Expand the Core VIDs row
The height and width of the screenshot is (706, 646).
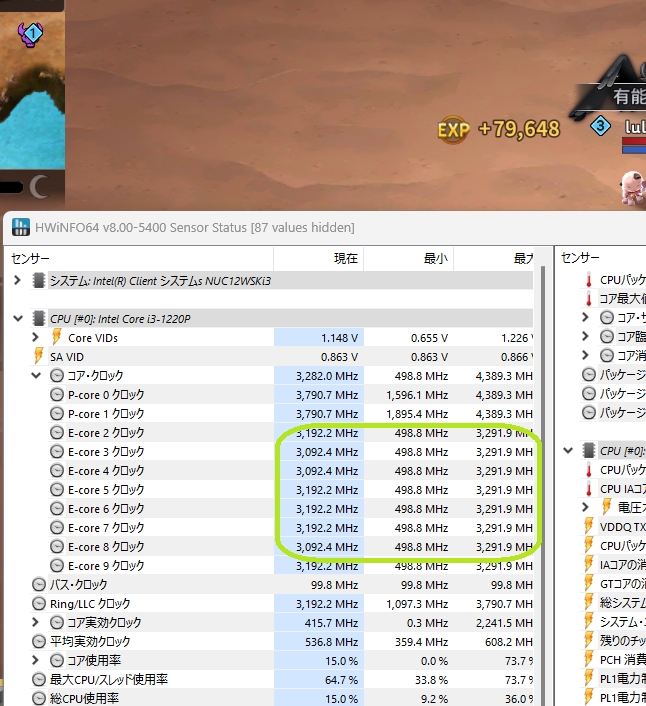pyautogui.click(x=36, y=337)
